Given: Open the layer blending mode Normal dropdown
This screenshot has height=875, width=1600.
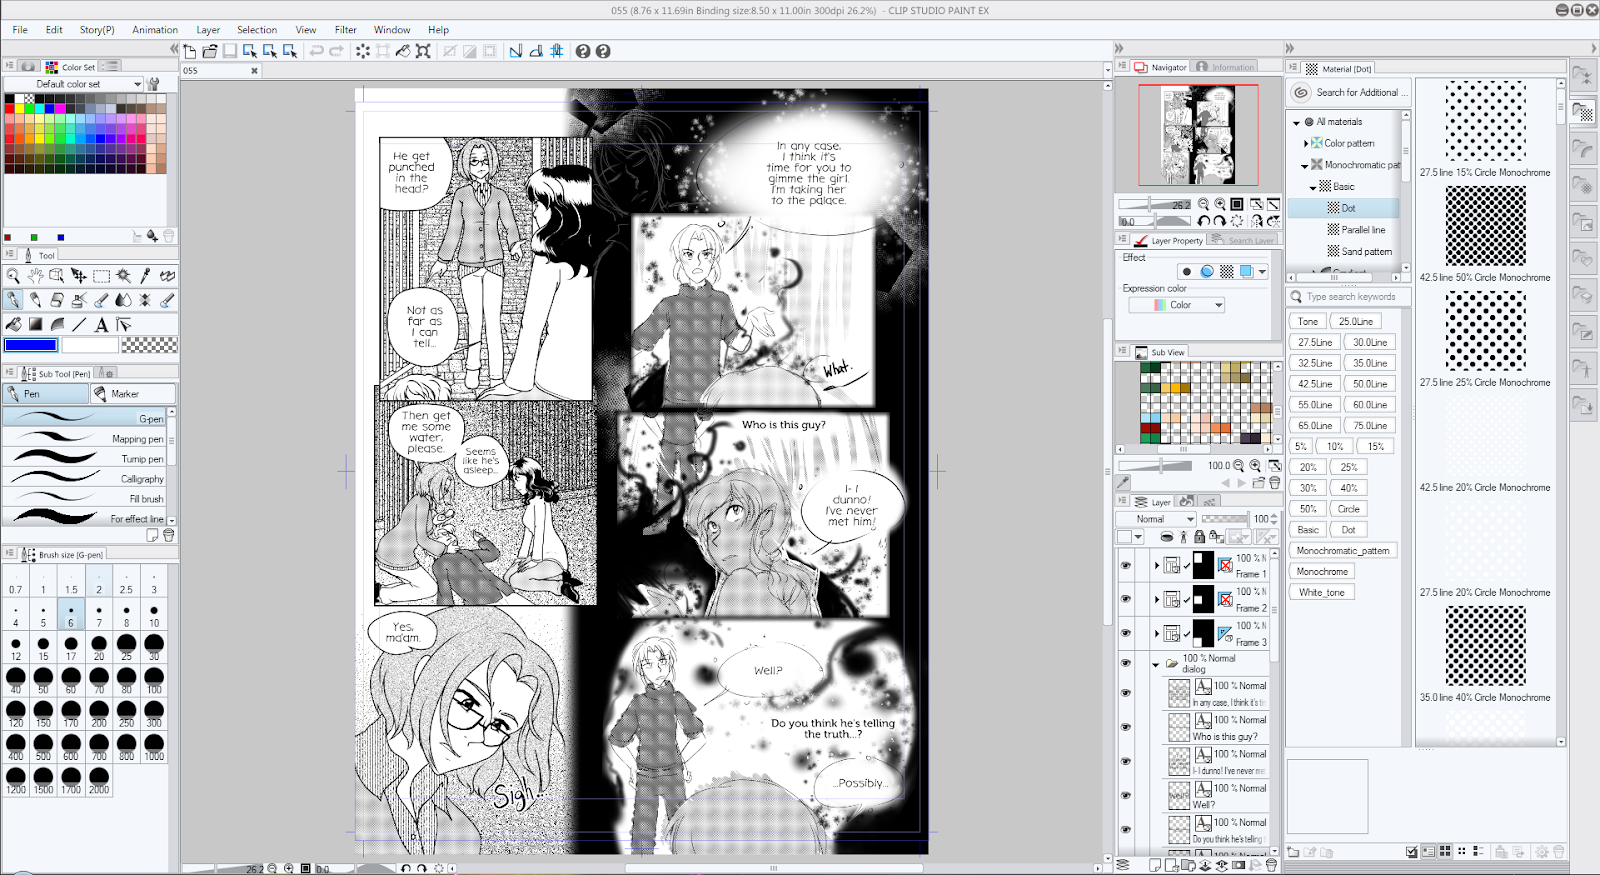Looking at the screenshot, I should click(1156, 519).
